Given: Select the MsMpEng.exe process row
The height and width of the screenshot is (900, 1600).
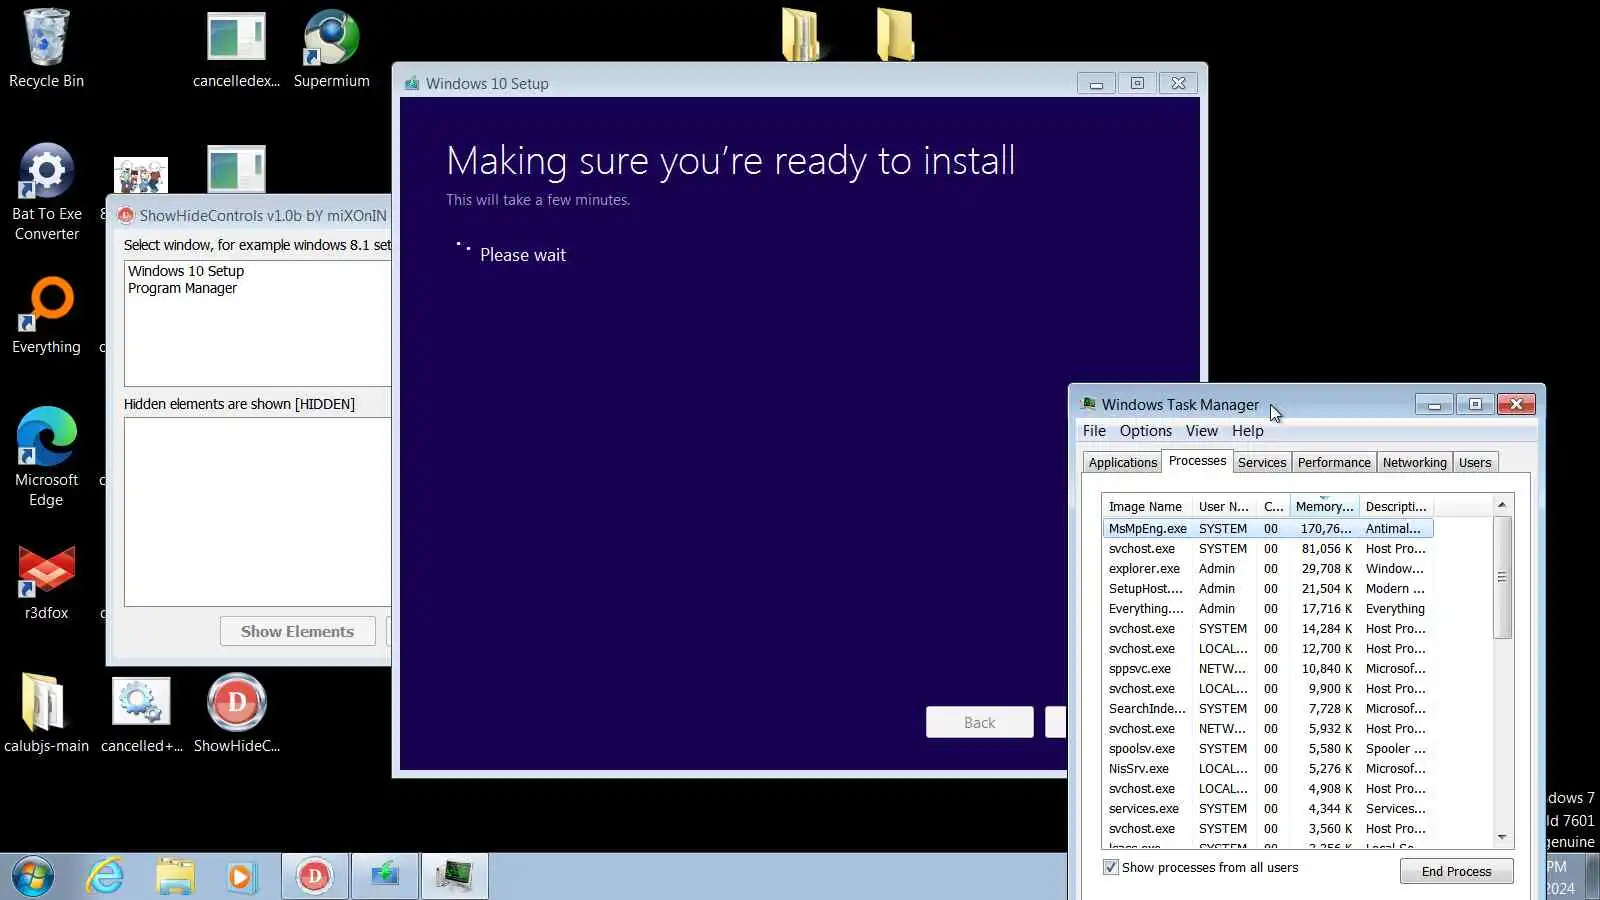Looking at the screenshot, I should [x=1267, y=528].
